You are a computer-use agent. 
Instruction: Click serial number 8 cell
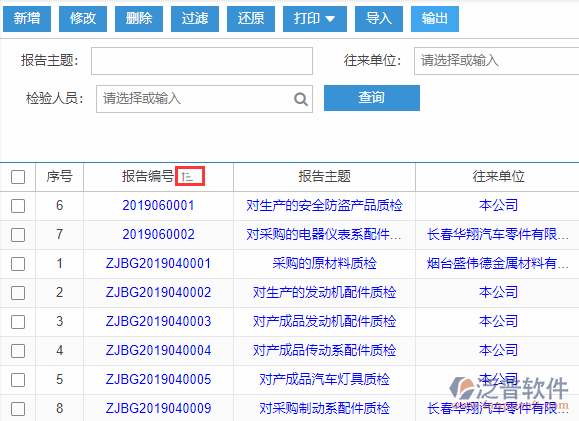(x=59, y=408)
